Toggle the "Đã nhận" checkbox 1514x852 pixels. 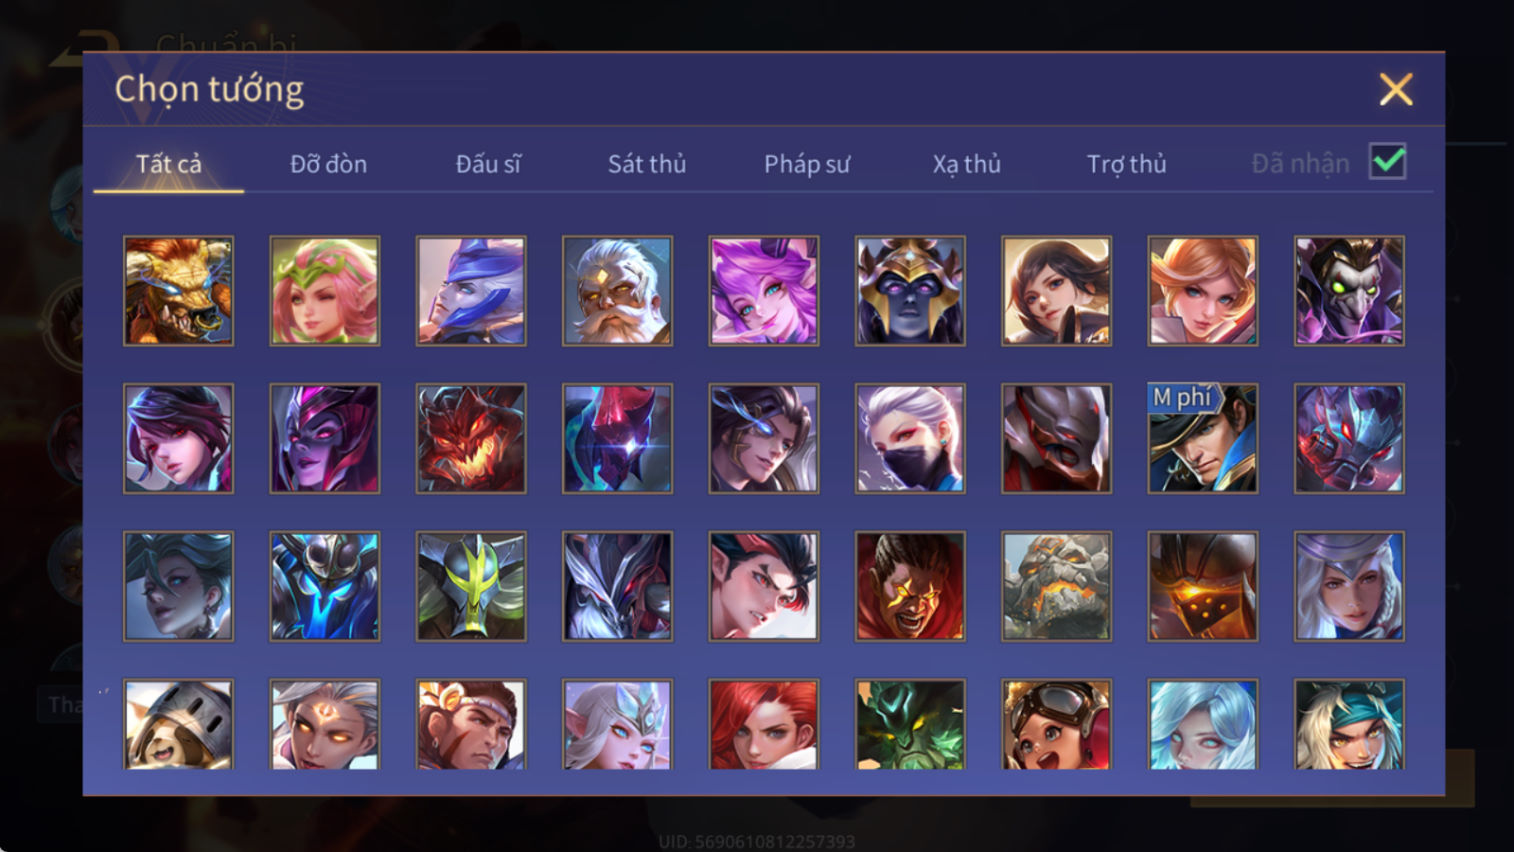tap(1388, 162)
